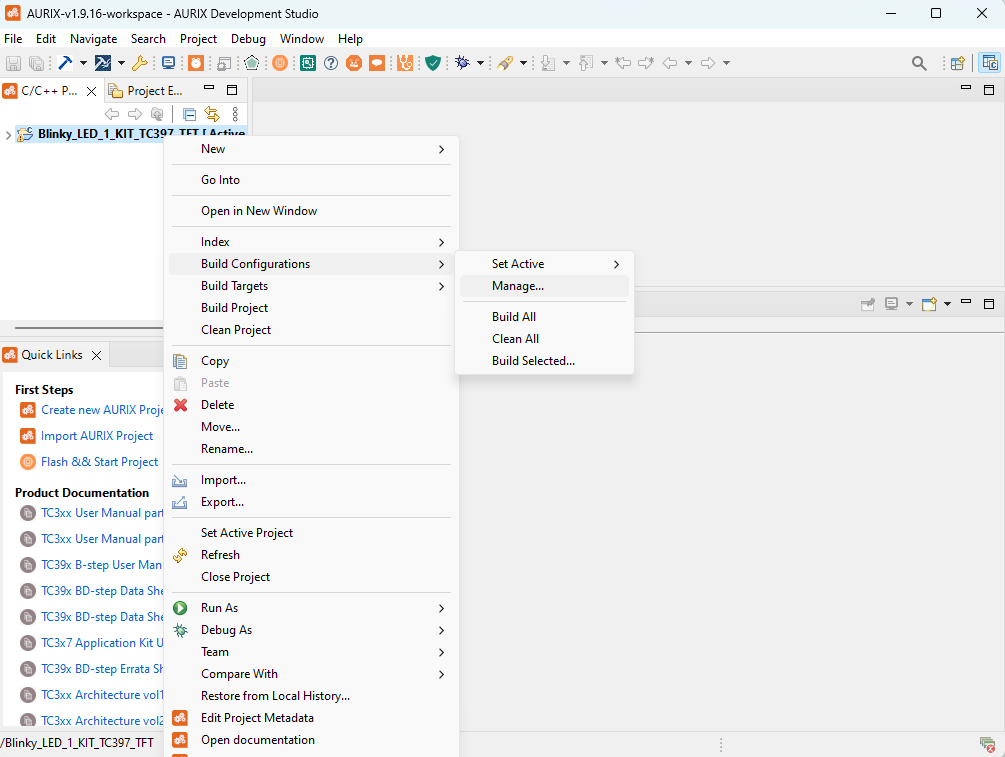Close the Quick Links tab

click(x=96, y=354)
